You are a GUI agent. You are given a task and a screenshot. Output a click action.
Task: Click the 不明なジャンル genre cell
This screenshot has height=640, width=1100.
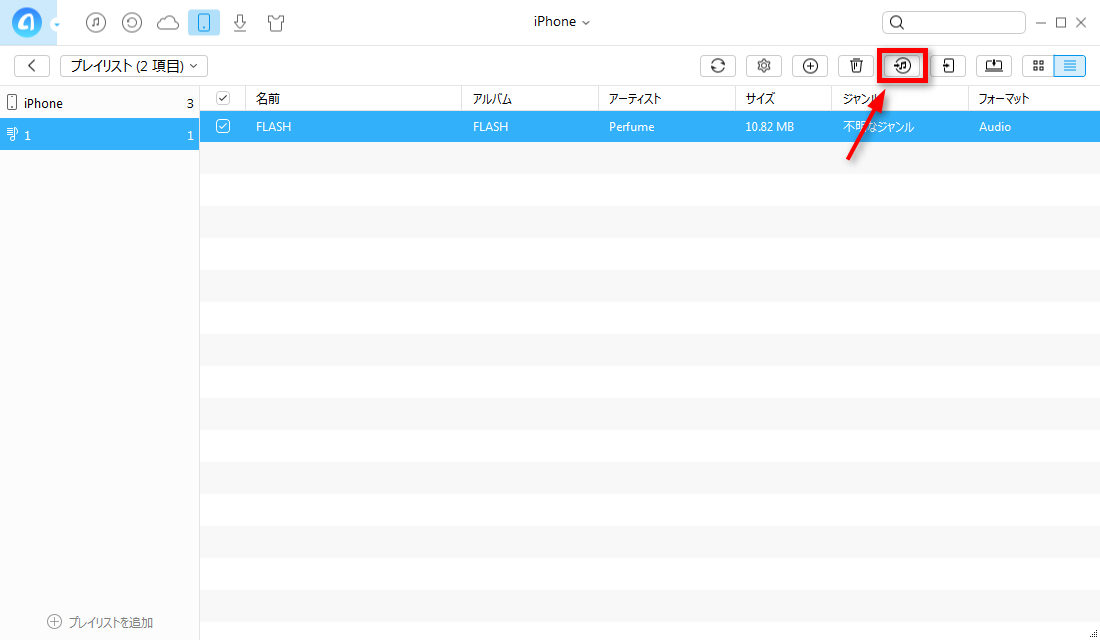[878, 127]
